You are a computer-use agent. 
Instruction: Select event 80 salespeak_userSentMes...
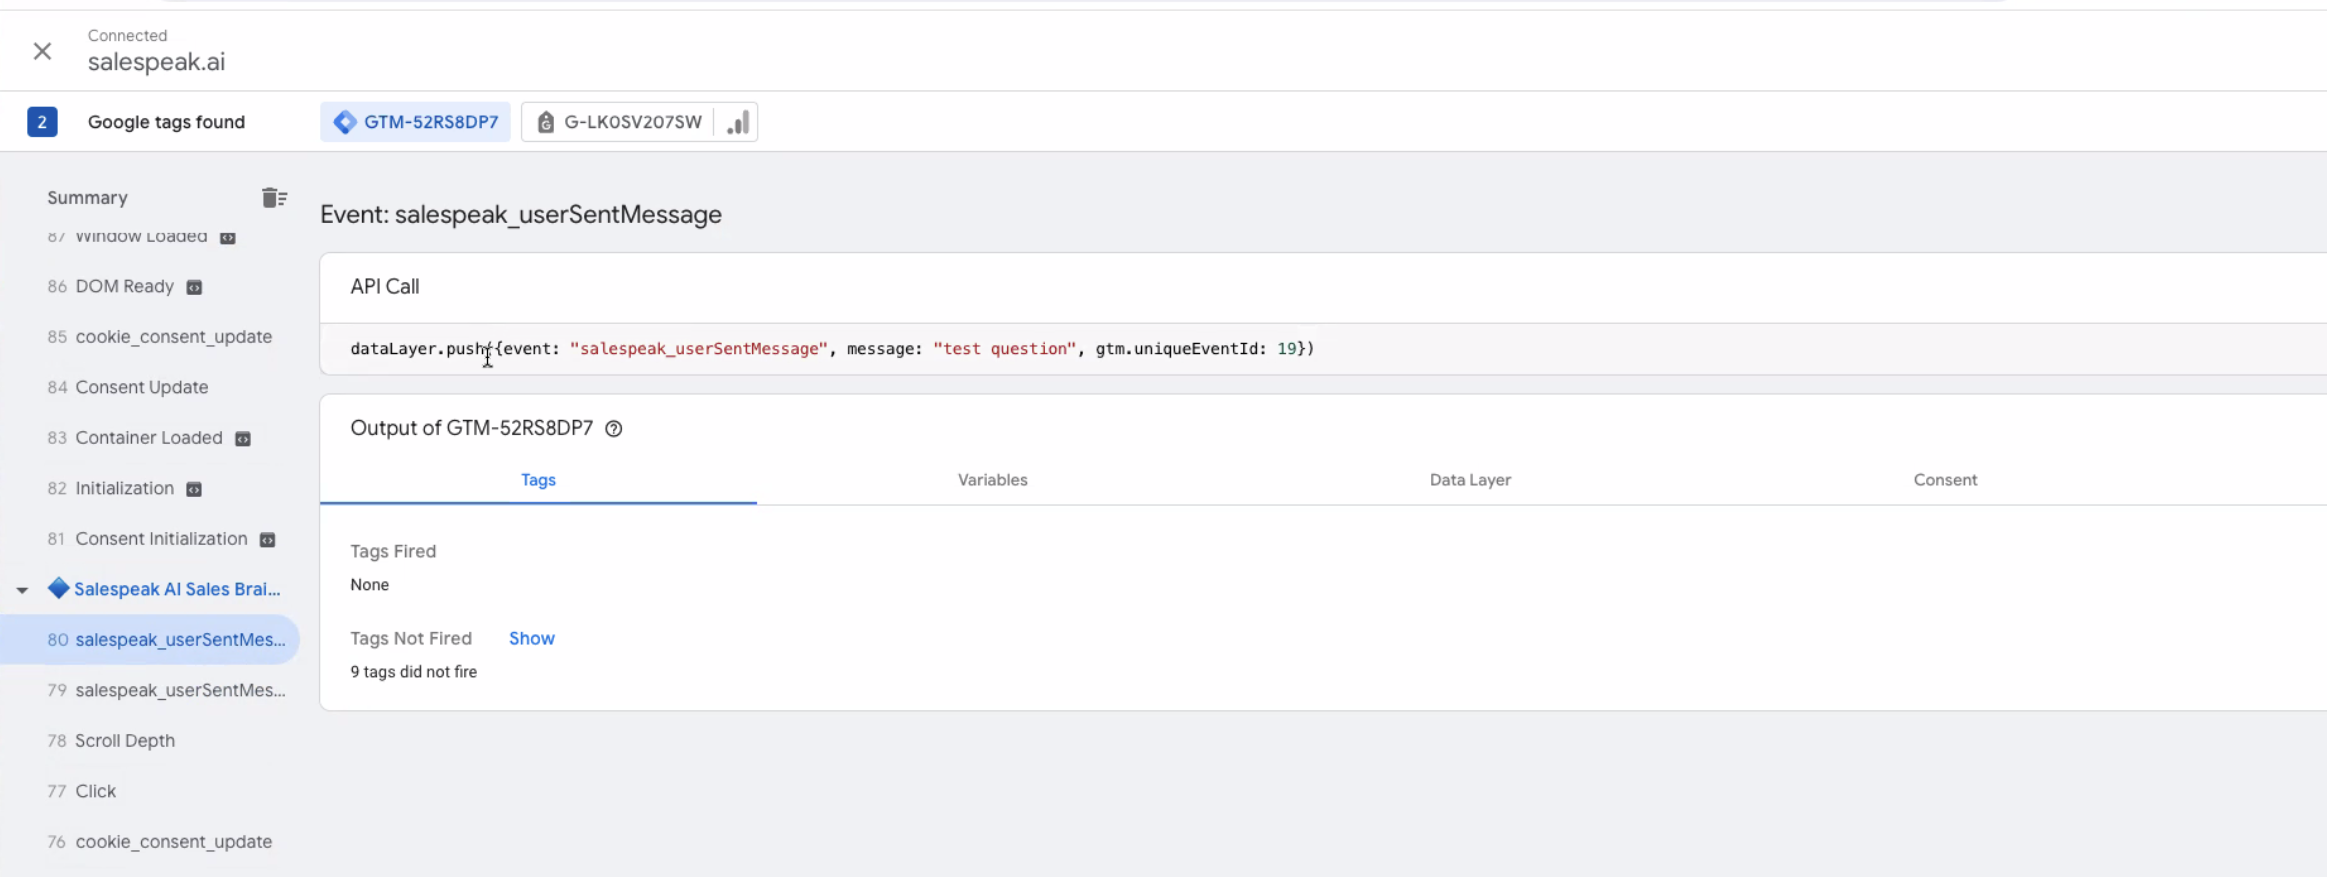150,640
